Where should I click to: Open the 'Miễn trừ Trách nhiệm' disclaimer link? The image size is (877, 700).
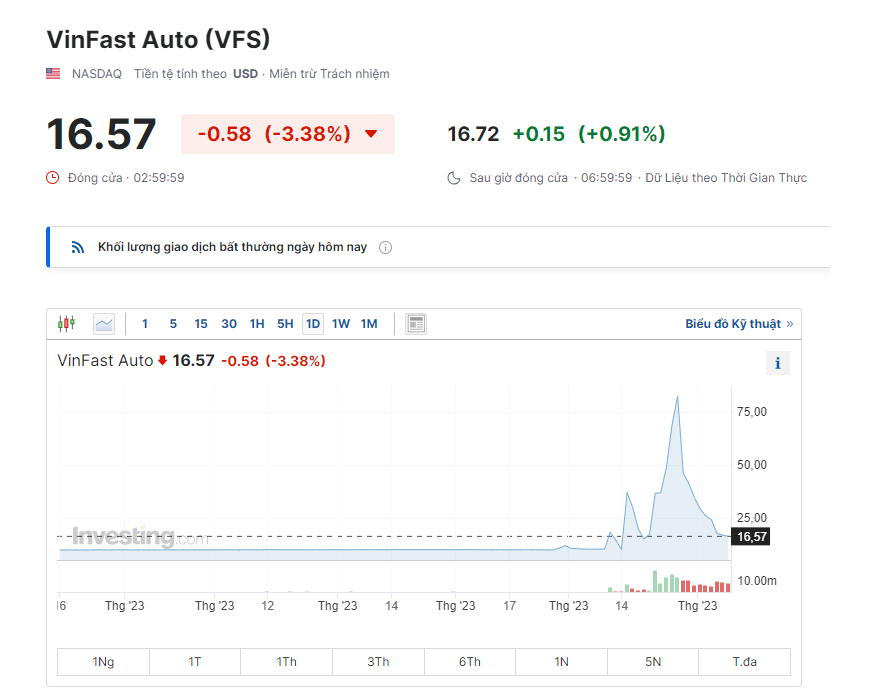coord(327,74)
